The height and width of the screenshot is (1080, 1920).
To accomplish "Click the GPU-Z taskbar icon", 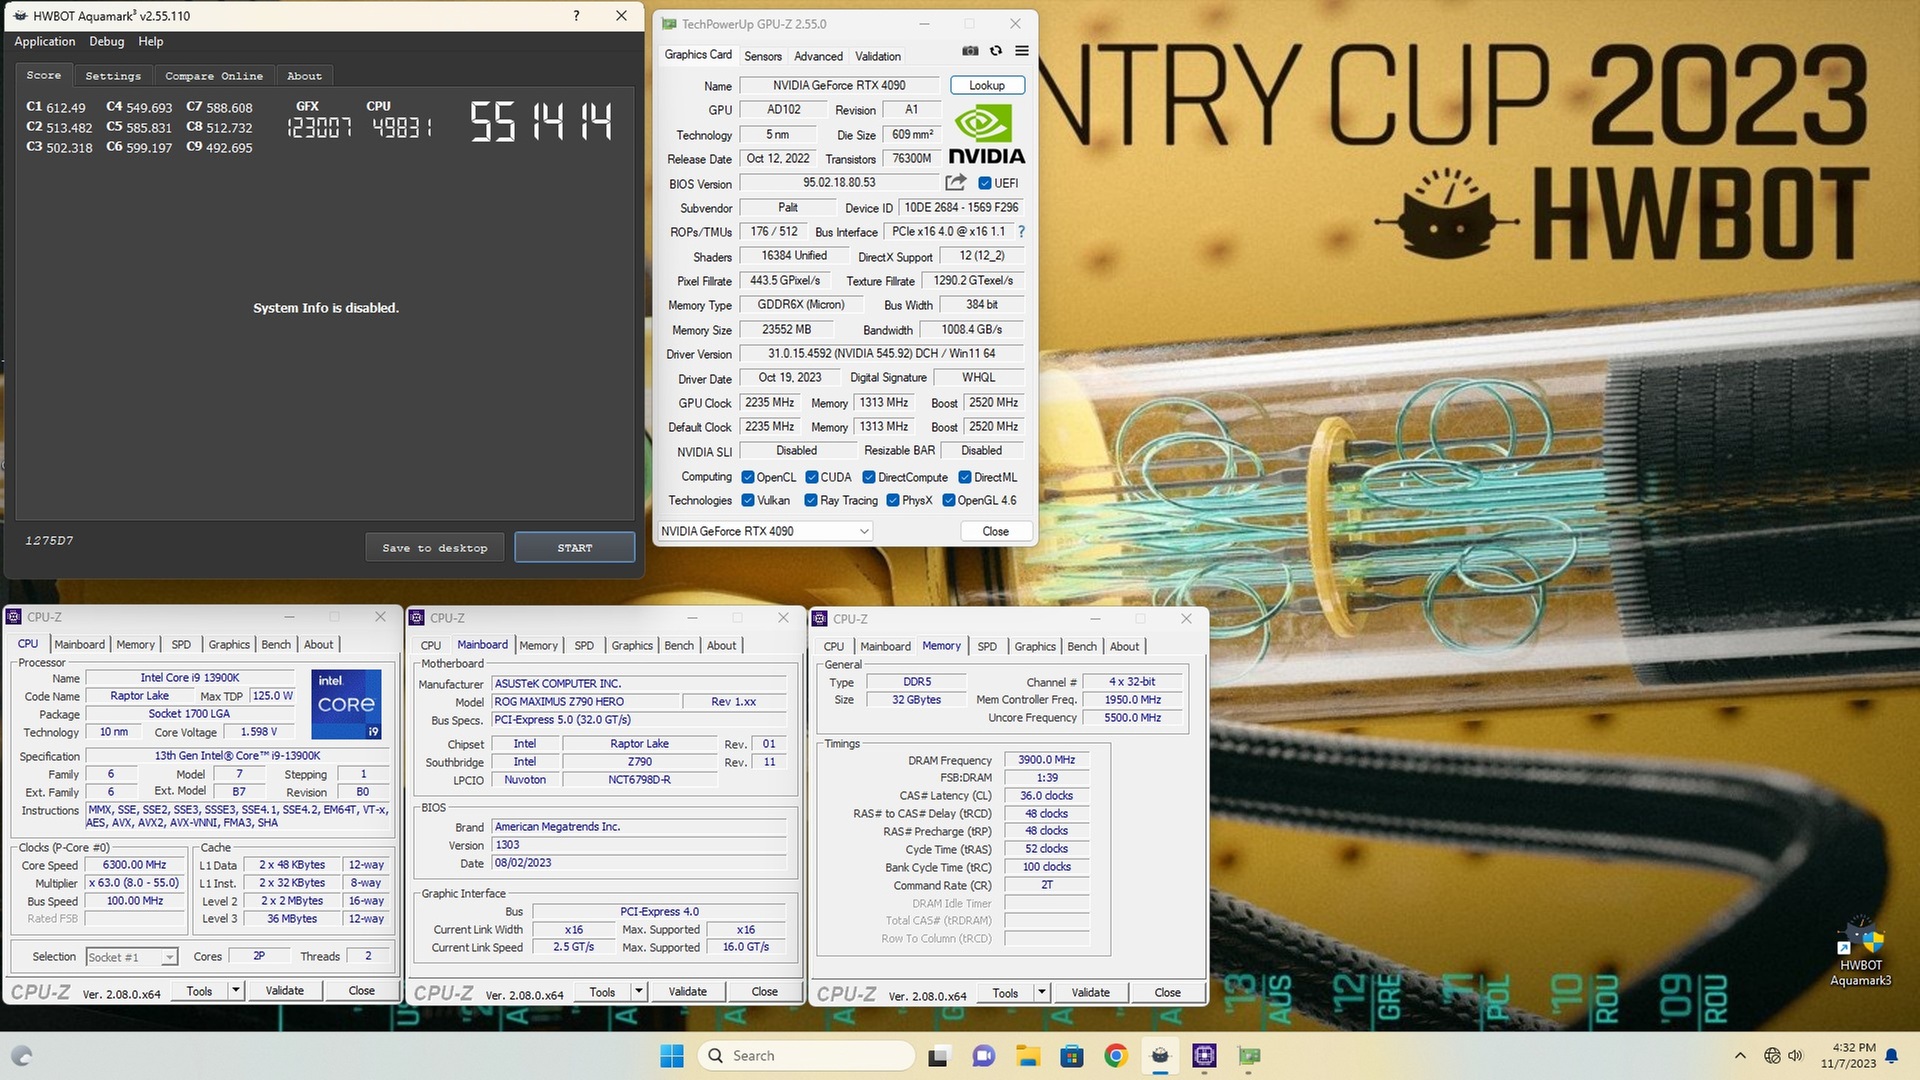I will (1249, 1055).
